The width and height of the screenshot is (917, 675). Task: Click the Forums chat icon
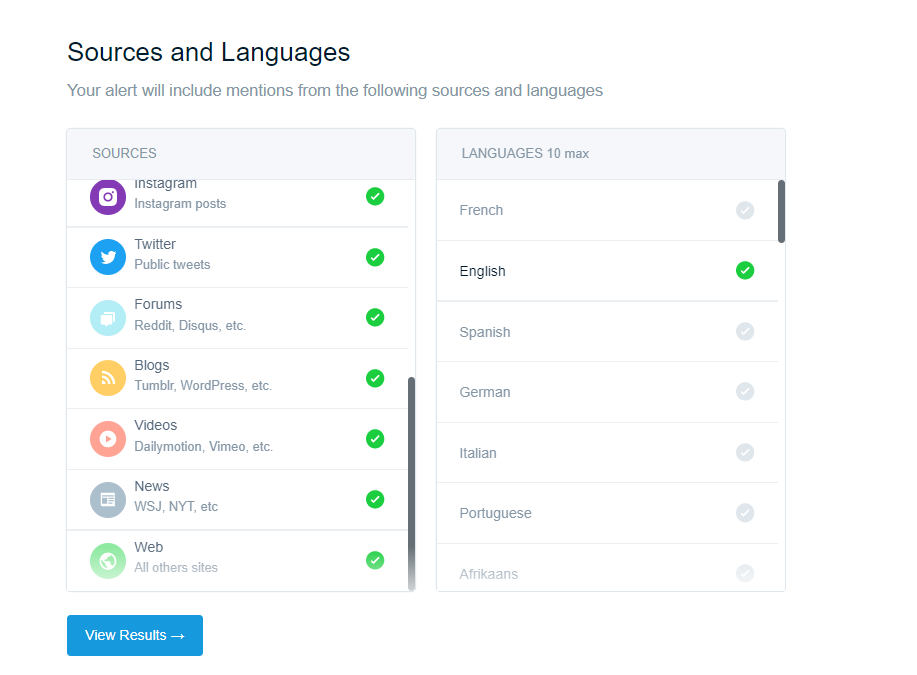point(108,318)
